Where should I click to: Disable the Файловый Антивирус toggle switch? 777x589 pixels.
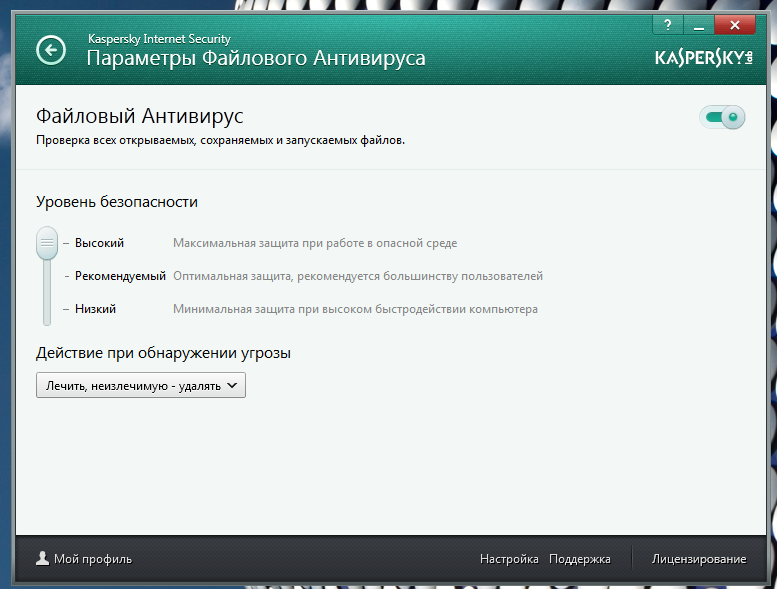pos(722,119)
